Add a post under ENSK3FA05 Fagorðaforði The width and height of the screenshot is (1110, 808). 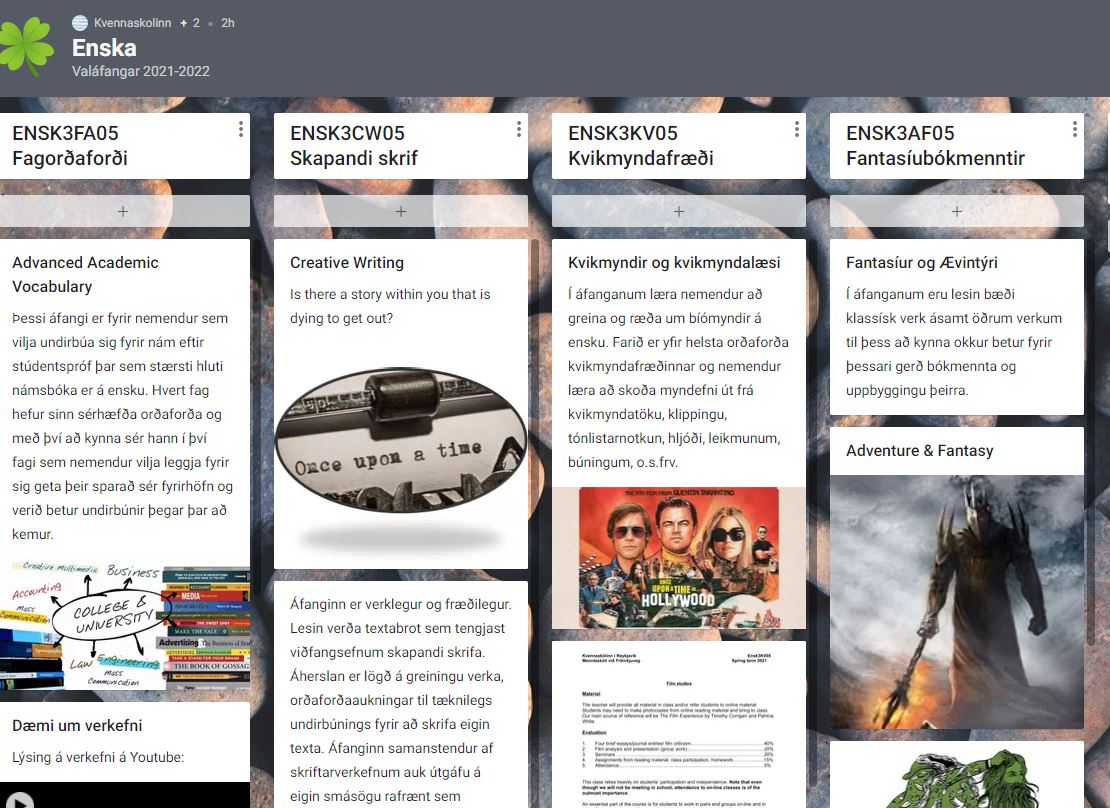[x=123, y=211]
